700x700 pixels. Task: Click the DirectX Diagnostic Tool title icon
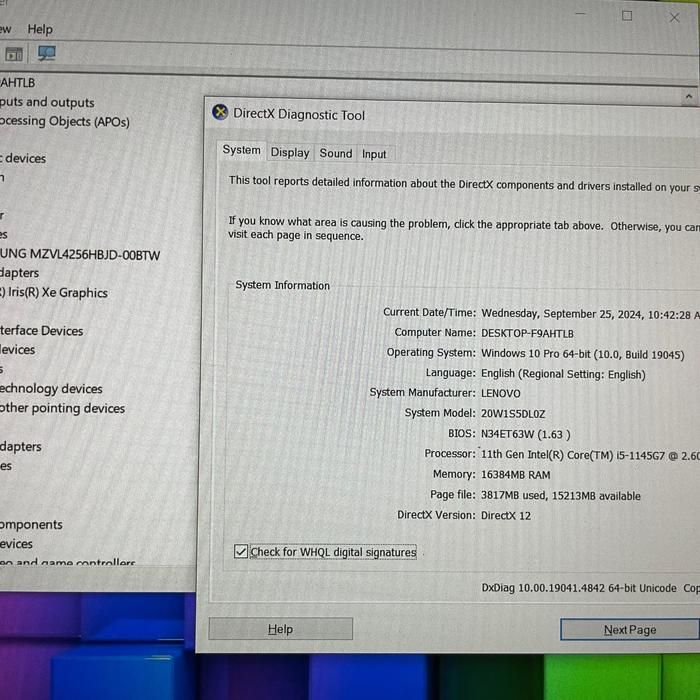[220, 113]
